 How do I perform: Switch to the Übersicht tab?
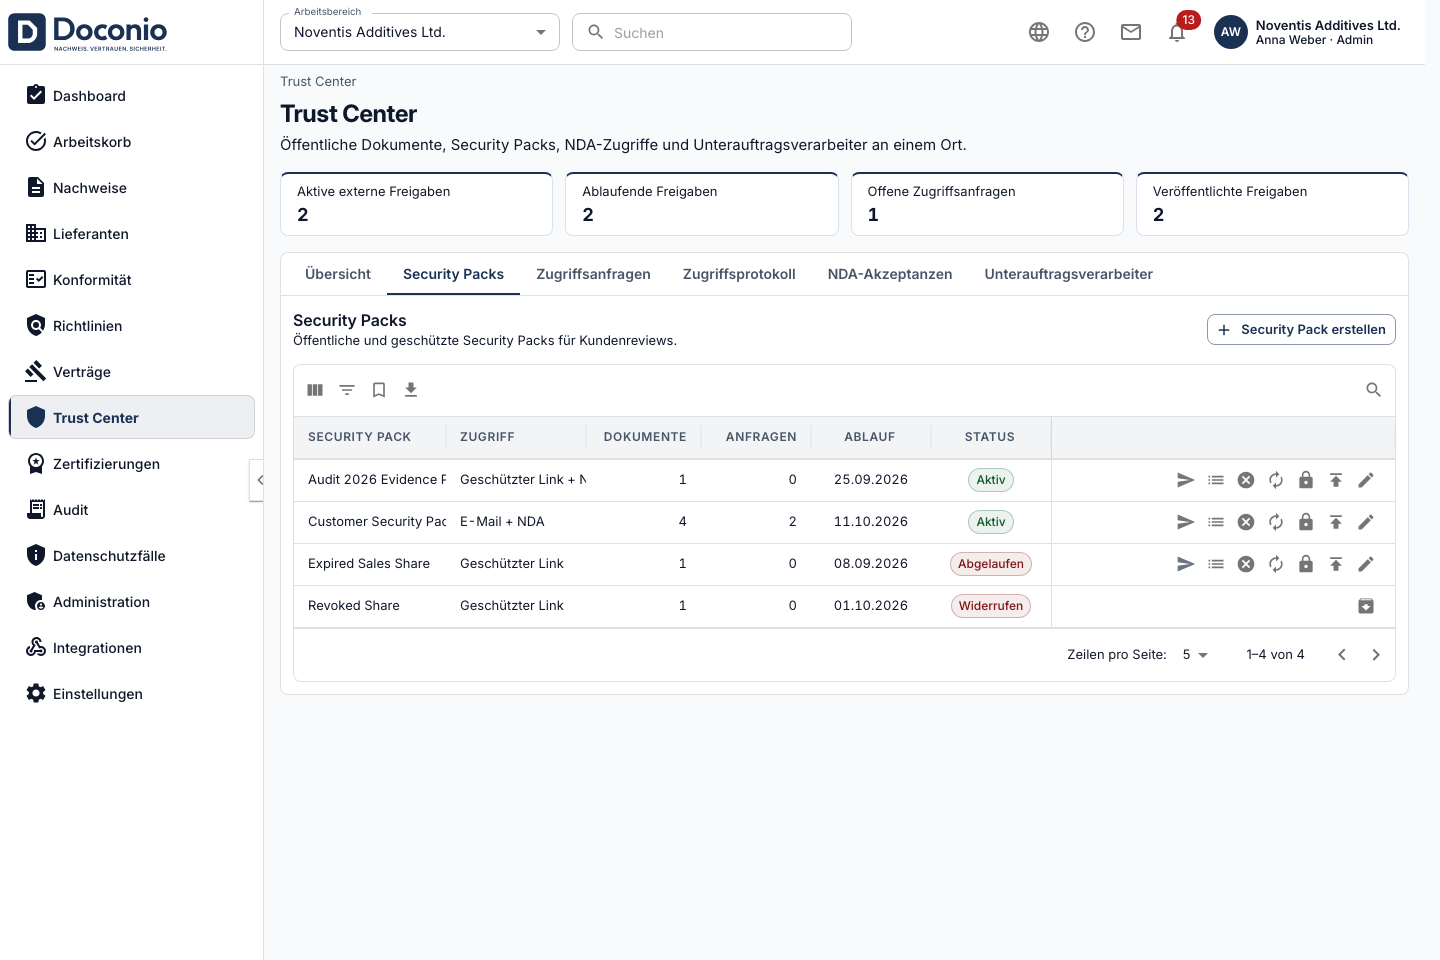pyautogui.click(x=338, y=274)
